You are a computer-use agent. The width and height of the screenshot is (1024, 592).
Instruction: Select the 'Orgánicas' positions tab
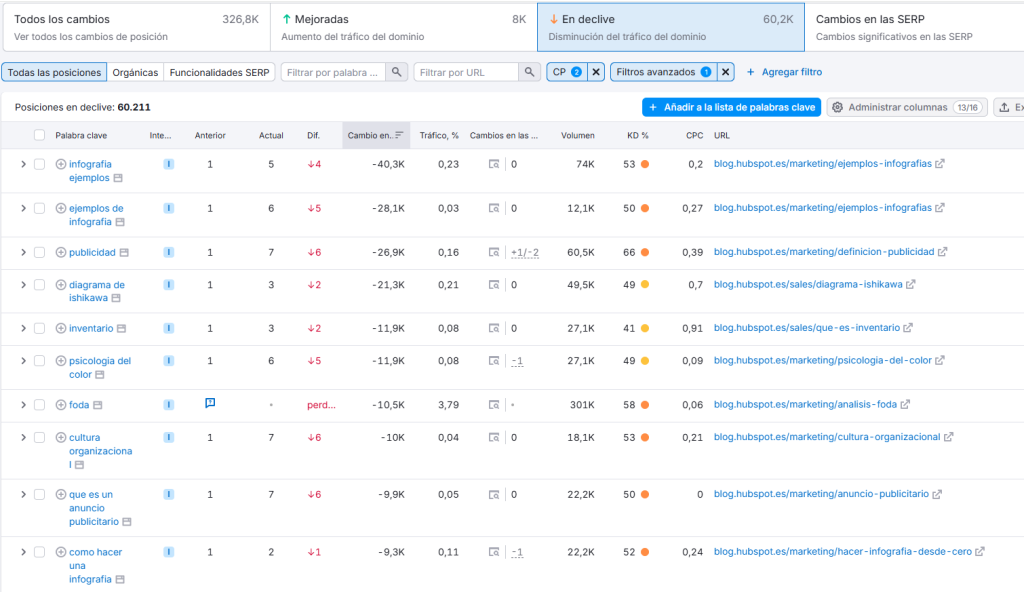pyautogui.click(x=135, y=72)
